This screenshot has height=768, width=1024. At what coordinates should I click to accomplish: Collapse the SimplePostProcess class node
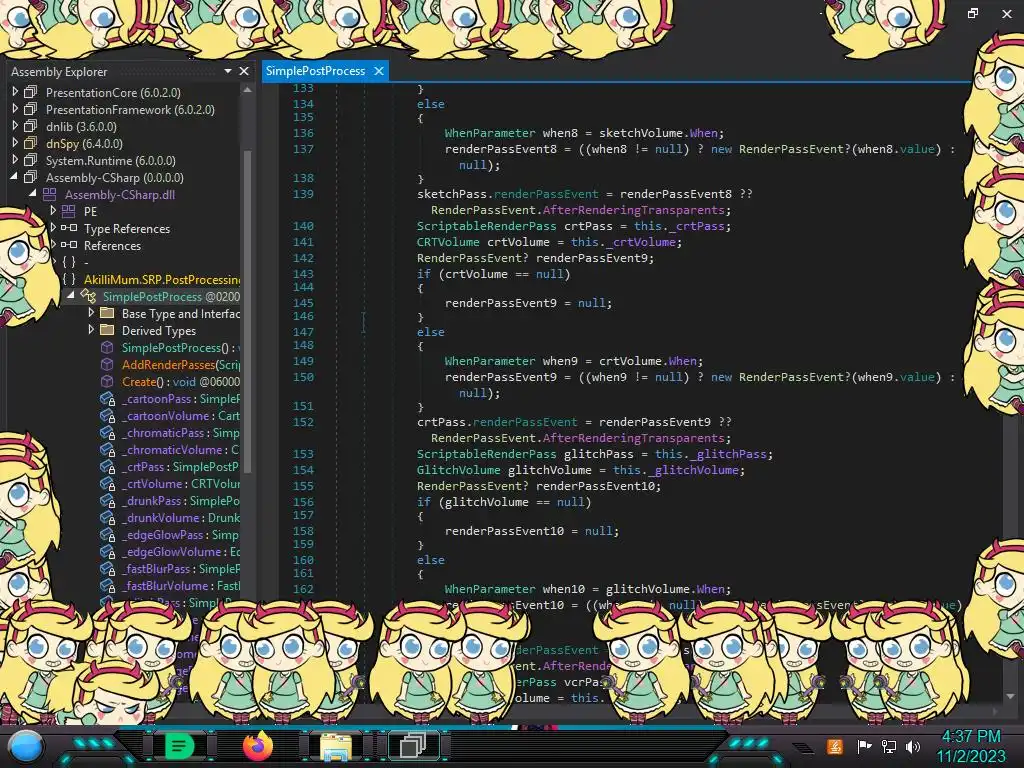(71, 296)
